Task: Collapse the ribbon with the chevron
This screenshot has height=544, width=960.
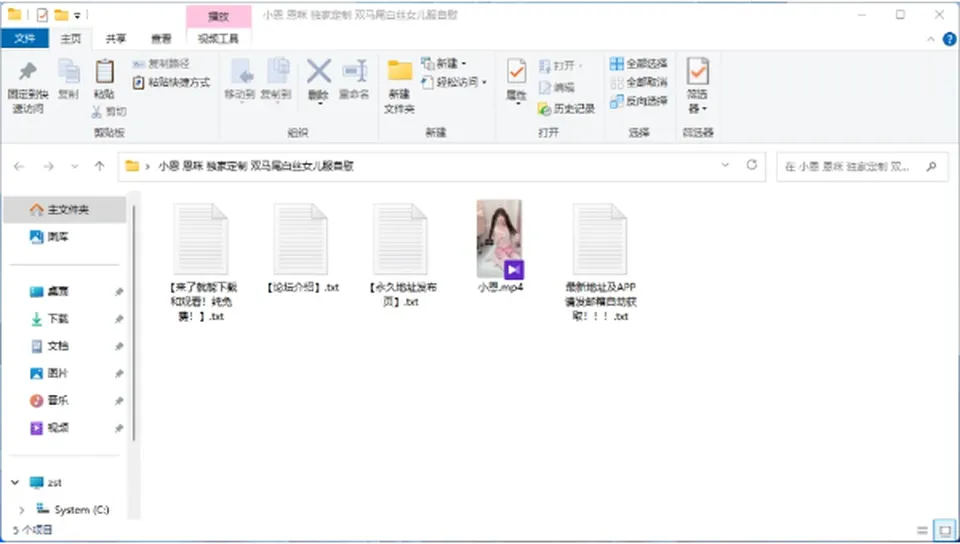Action: pyautogui.click(x=931, y=39)
